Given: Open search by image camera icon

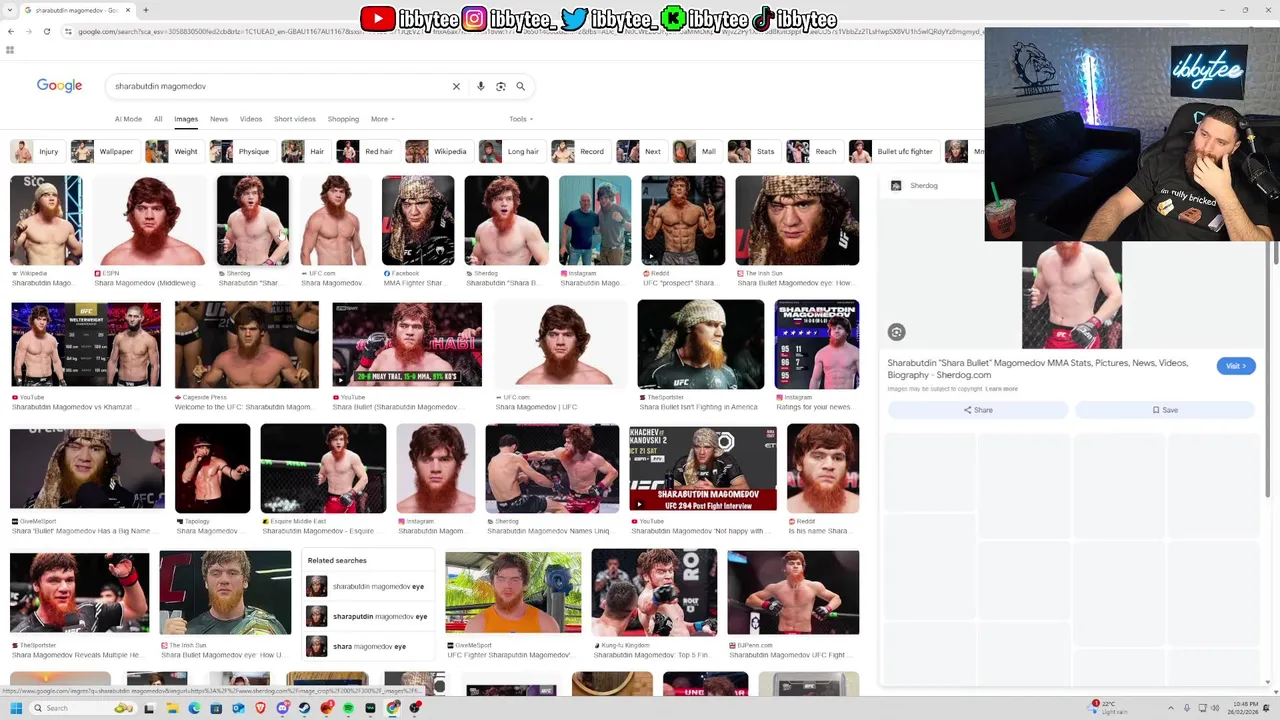Looking at the screenshot, I should 501,86.
